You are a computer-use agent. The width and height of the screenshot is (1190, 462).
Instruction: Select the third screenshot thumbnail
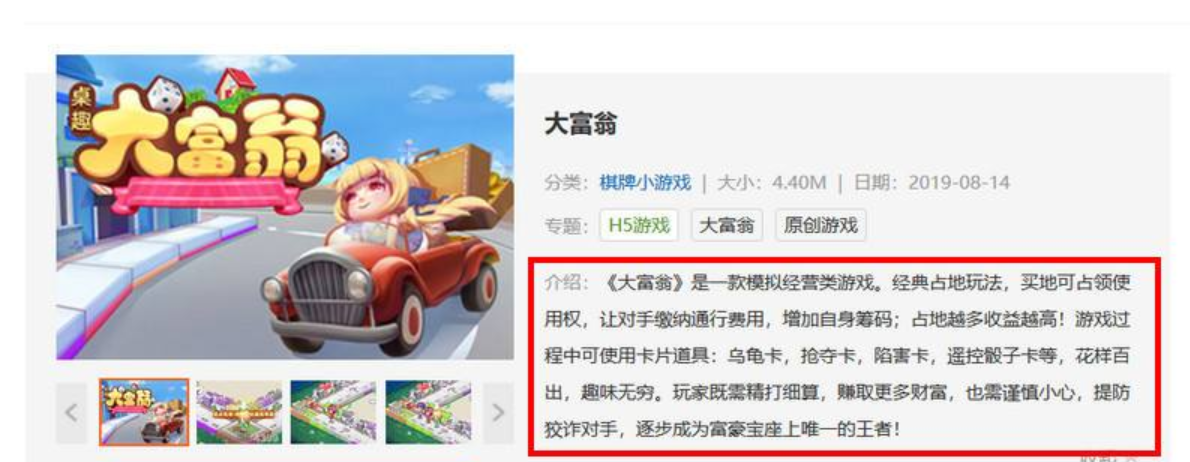click(x=333, y=413)
